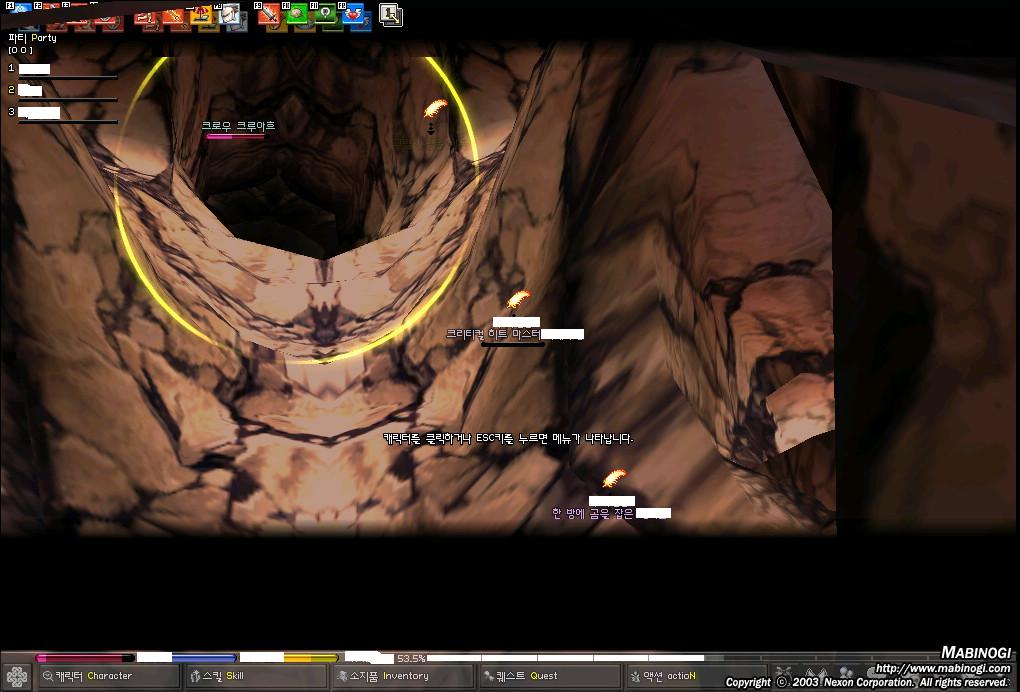Select party member 2 in the party list
This screenshot has height=692, width=1020.
click(63, 92)
